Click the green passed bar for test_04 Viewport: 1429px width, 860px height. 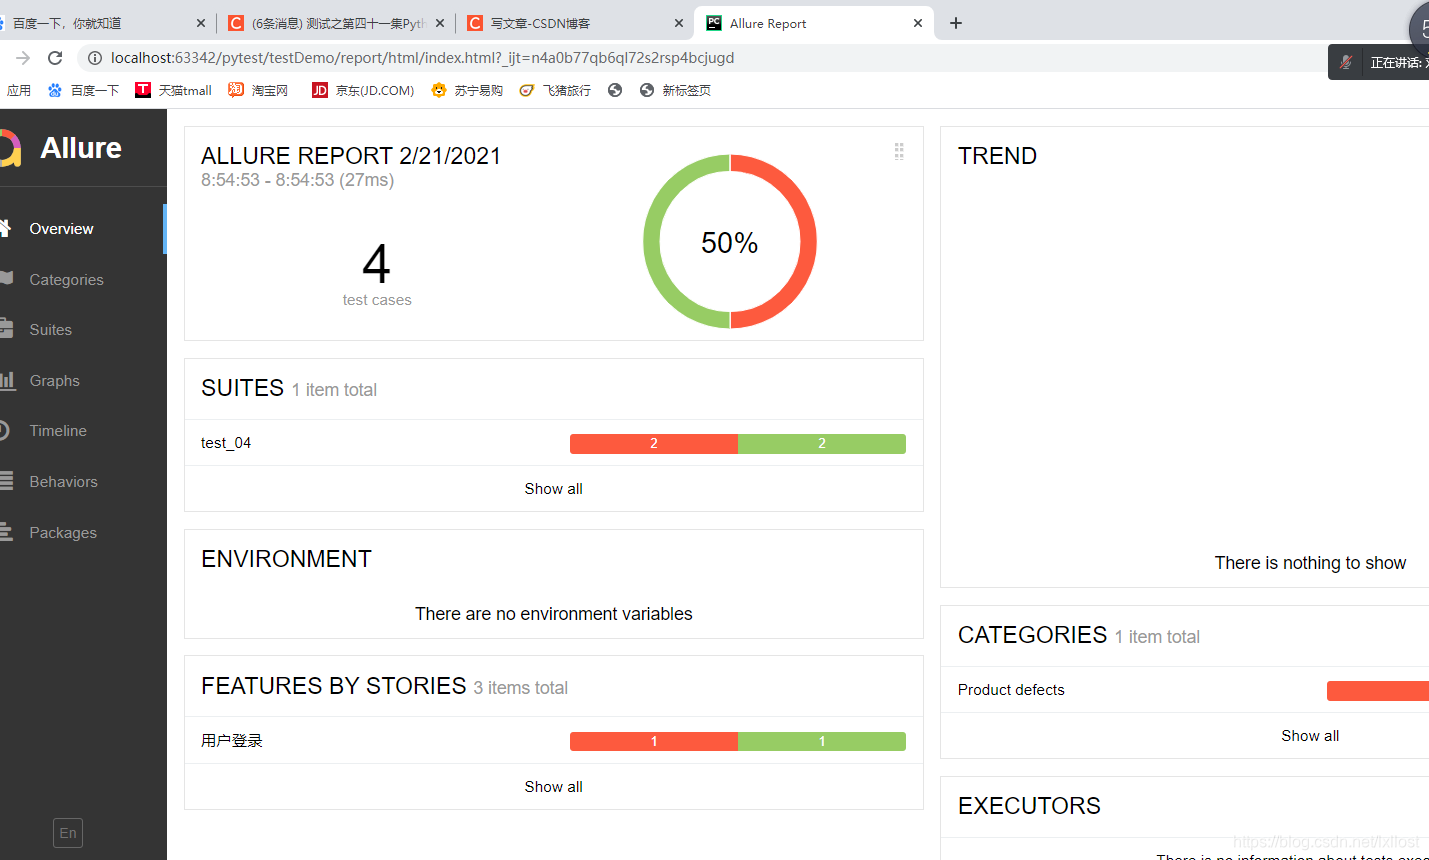[x=822, y=444]
